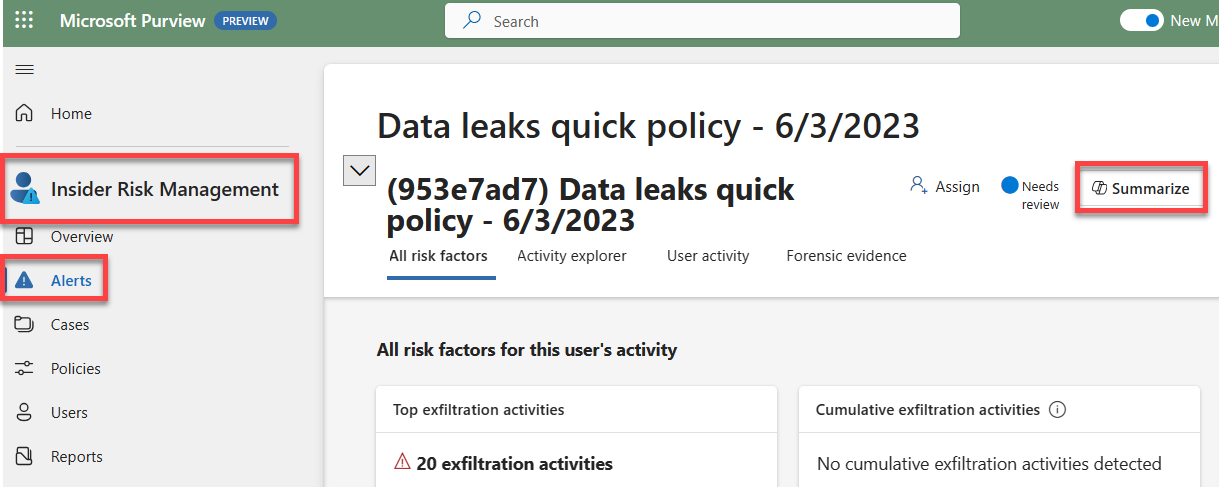
Task: Click the Cases folder icon
Action: [x=25, y=325]
